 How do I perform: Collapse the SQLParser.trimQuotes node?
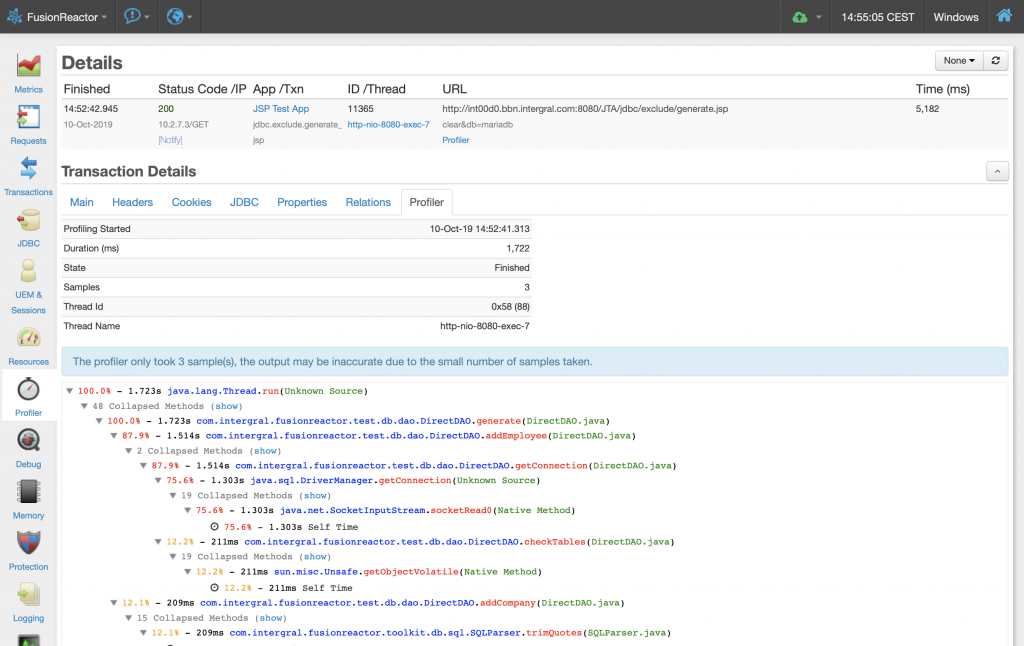(x=143, y=633)
